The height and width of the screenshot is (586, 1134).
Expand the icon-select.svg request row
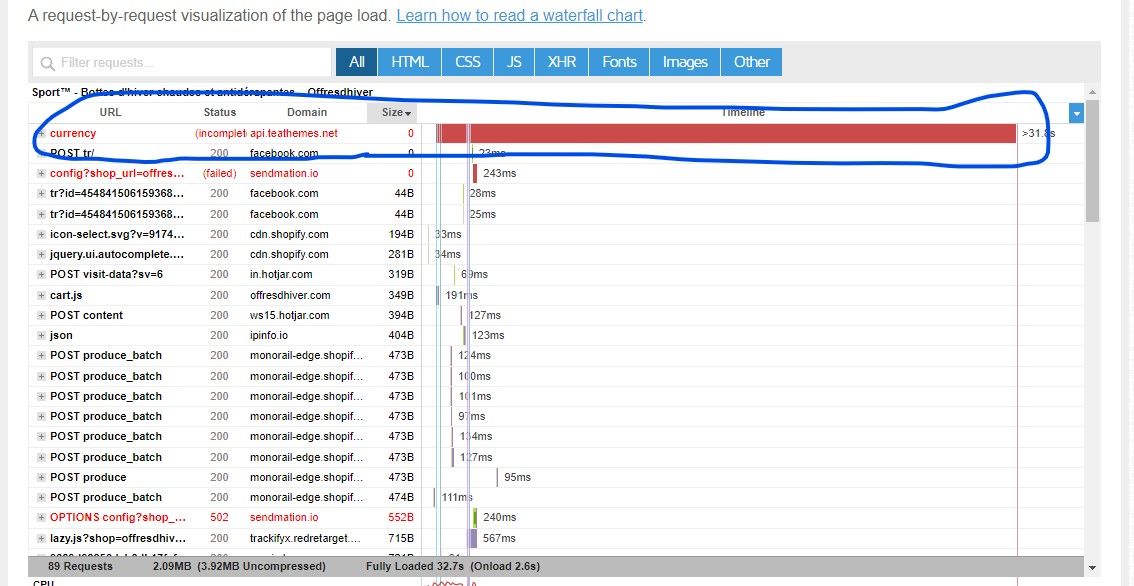pos(41,234)
